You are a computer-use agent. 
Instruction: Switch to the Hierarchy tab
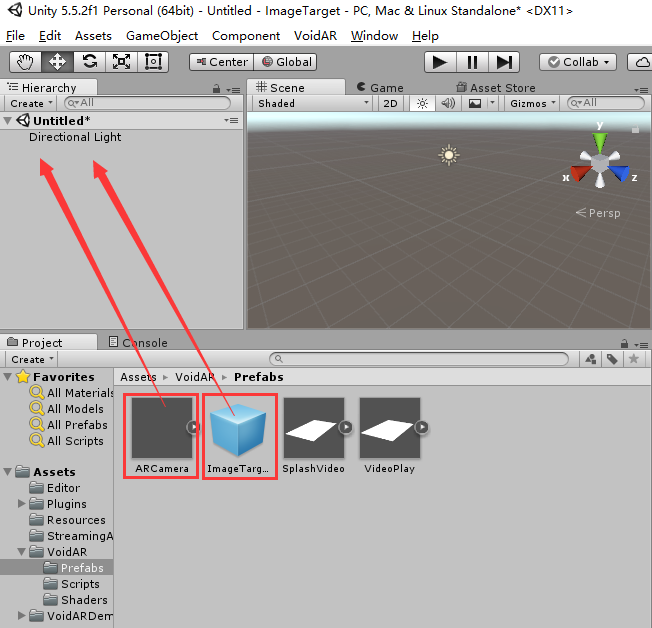click(48, 87)
